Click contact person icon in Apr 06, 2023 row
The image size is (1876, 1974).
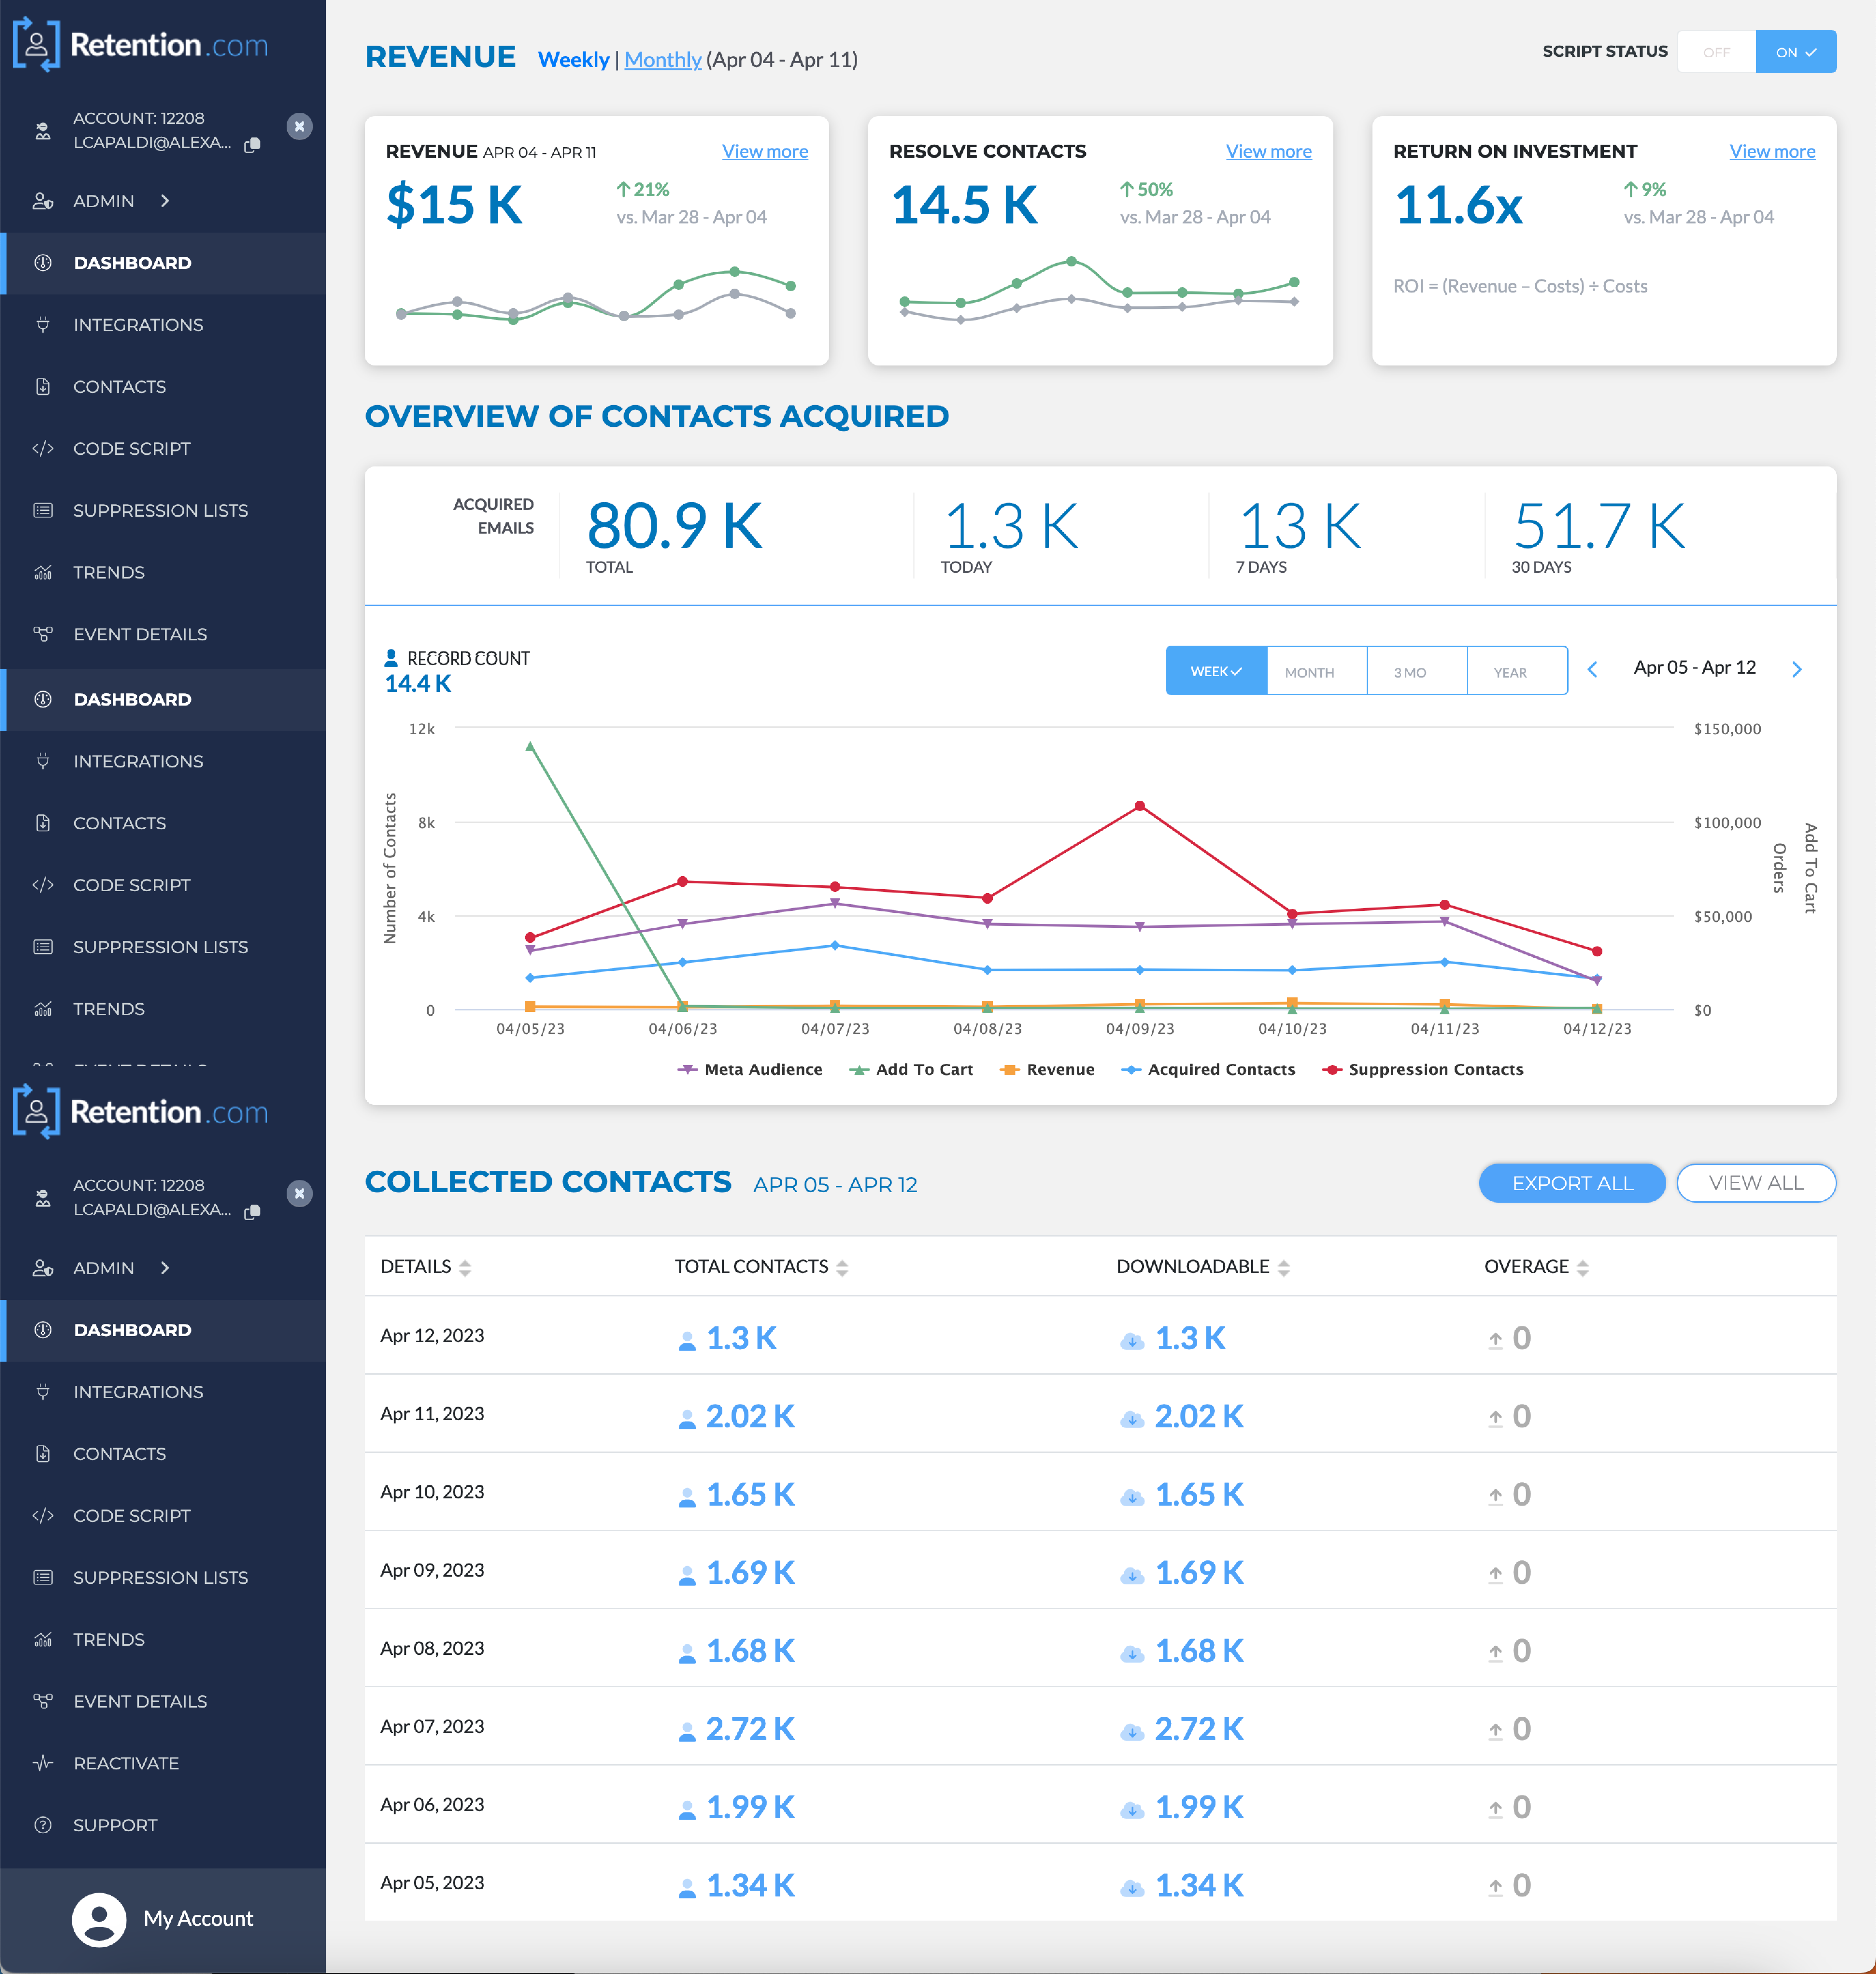click(687, 1810)
